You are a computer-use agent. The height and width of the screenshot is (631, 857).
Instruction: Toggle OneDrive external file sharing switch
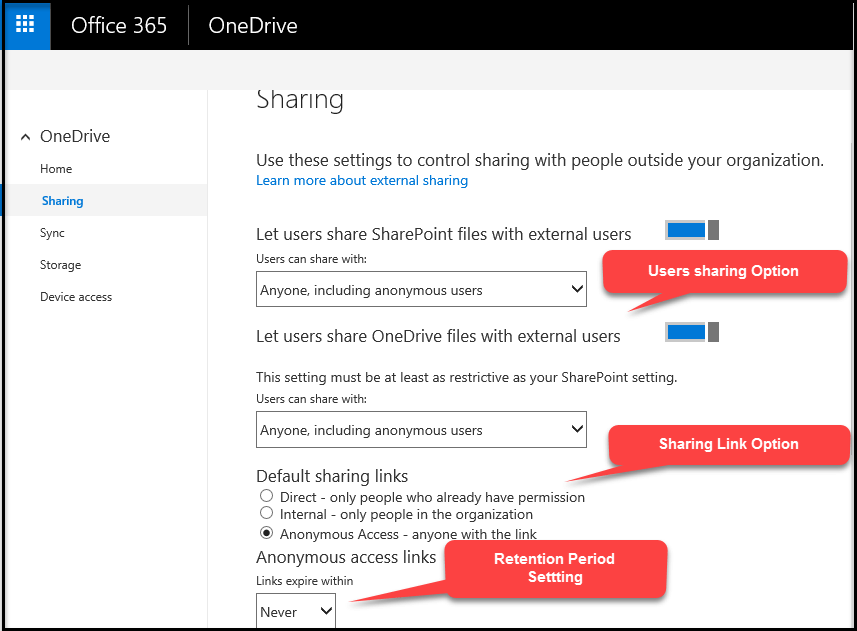click(x=692, y=332)
